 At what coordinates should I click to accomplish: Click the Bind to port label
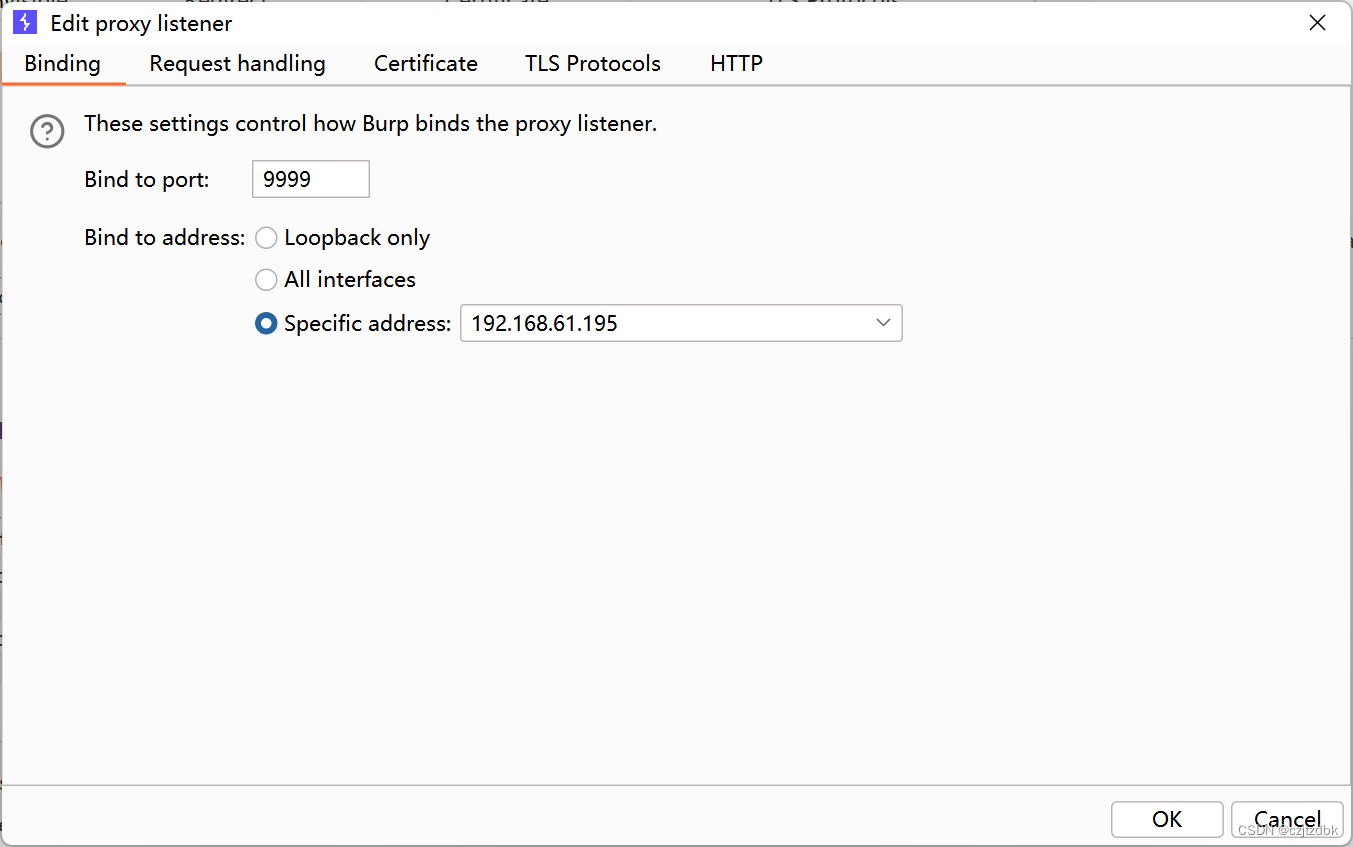point(147,180)
